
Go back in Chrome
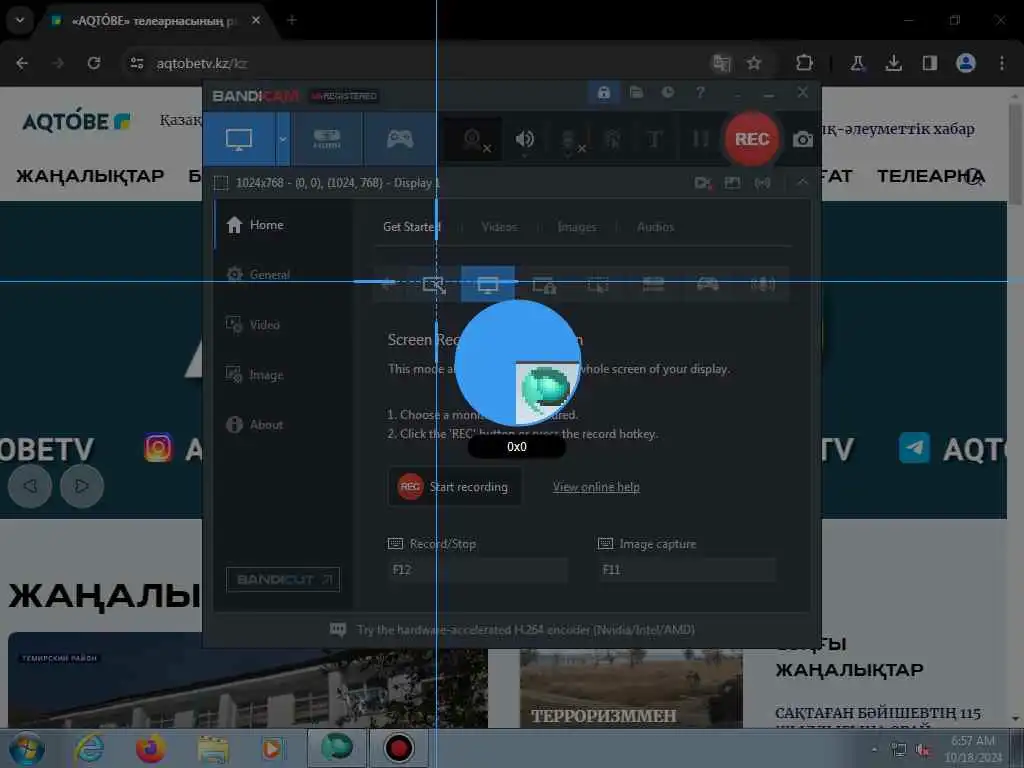click(x=22, y=63)
